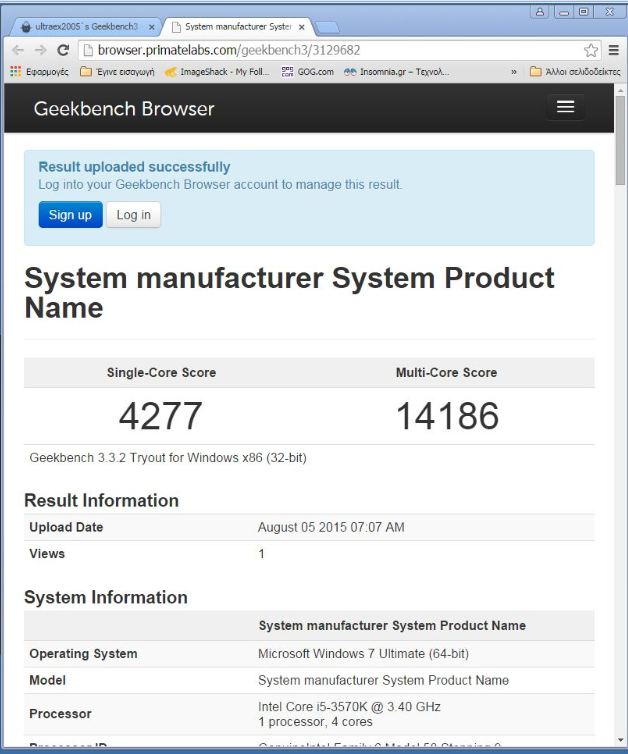Click the Views value '1'
The height and width of the screenshot is (754, 628).
tap(261, 553)
